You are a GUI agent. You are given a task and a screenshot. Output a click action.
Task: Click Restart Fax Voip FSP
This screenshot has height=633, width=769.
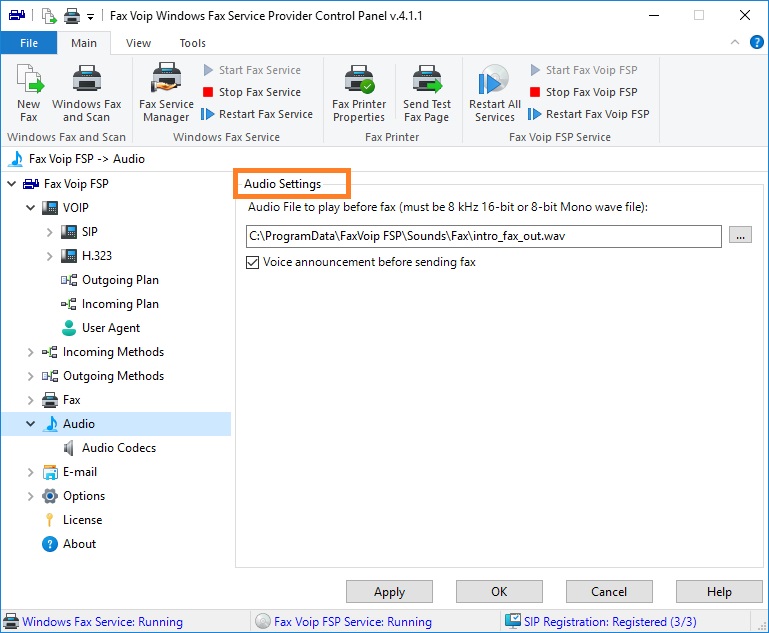click(589, 114)
